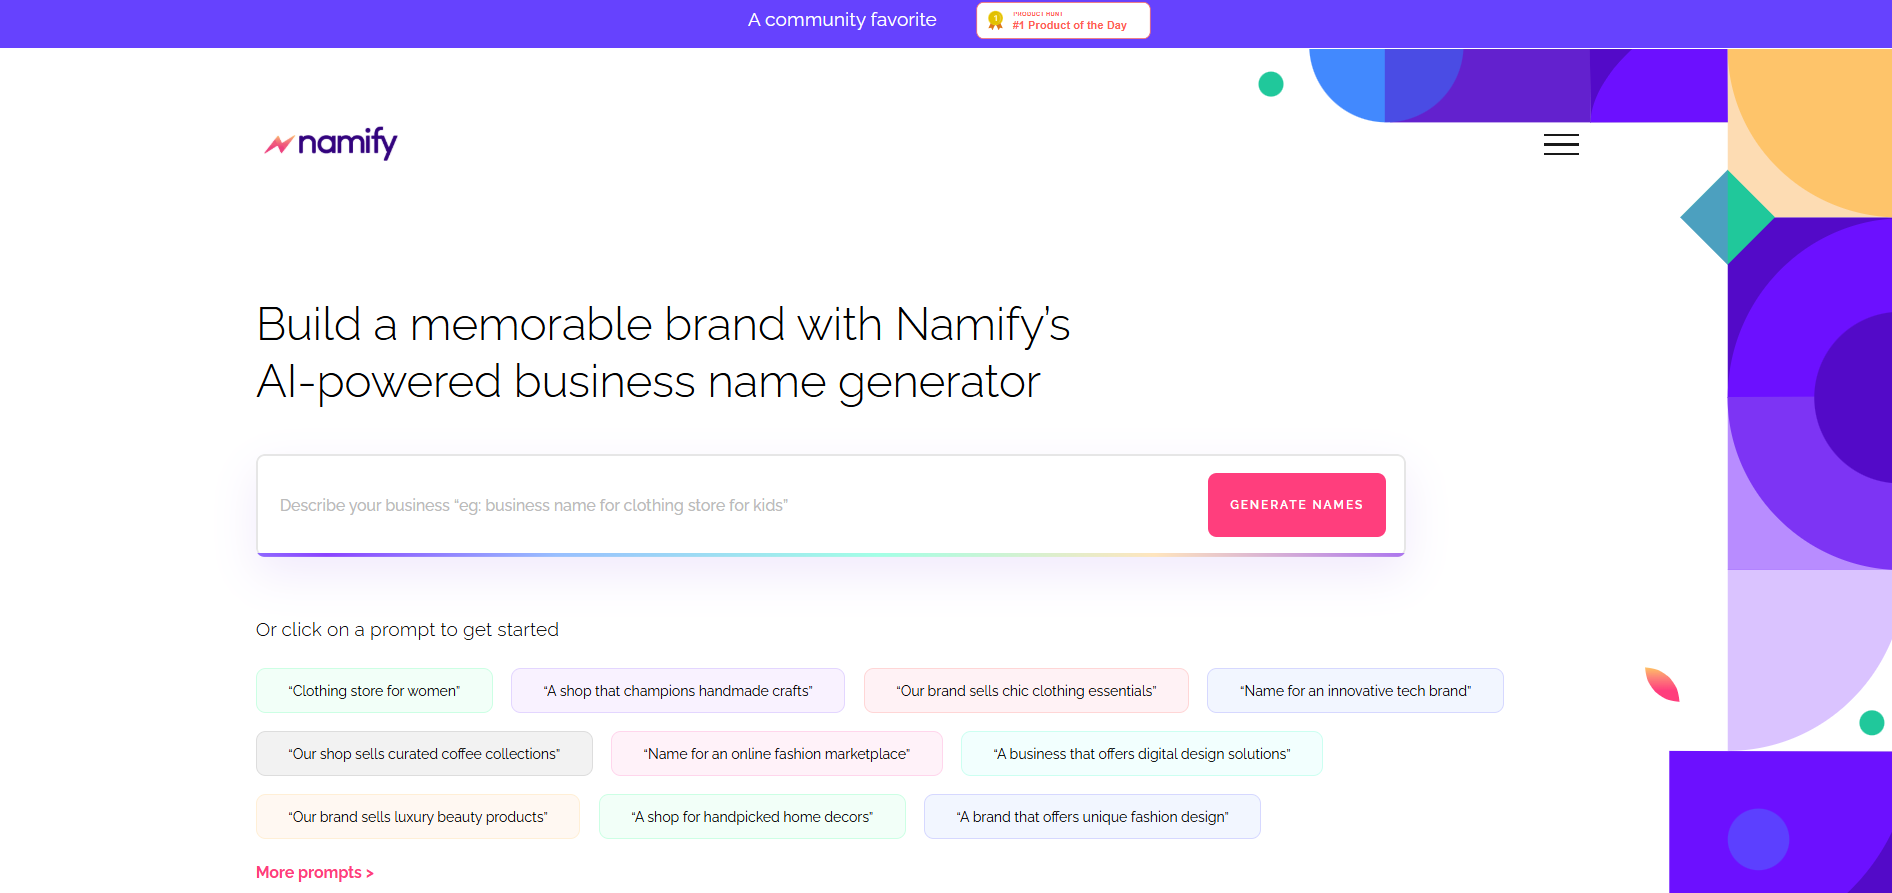Pick the online fashion marketplace prompt

(x=777, y=754)
